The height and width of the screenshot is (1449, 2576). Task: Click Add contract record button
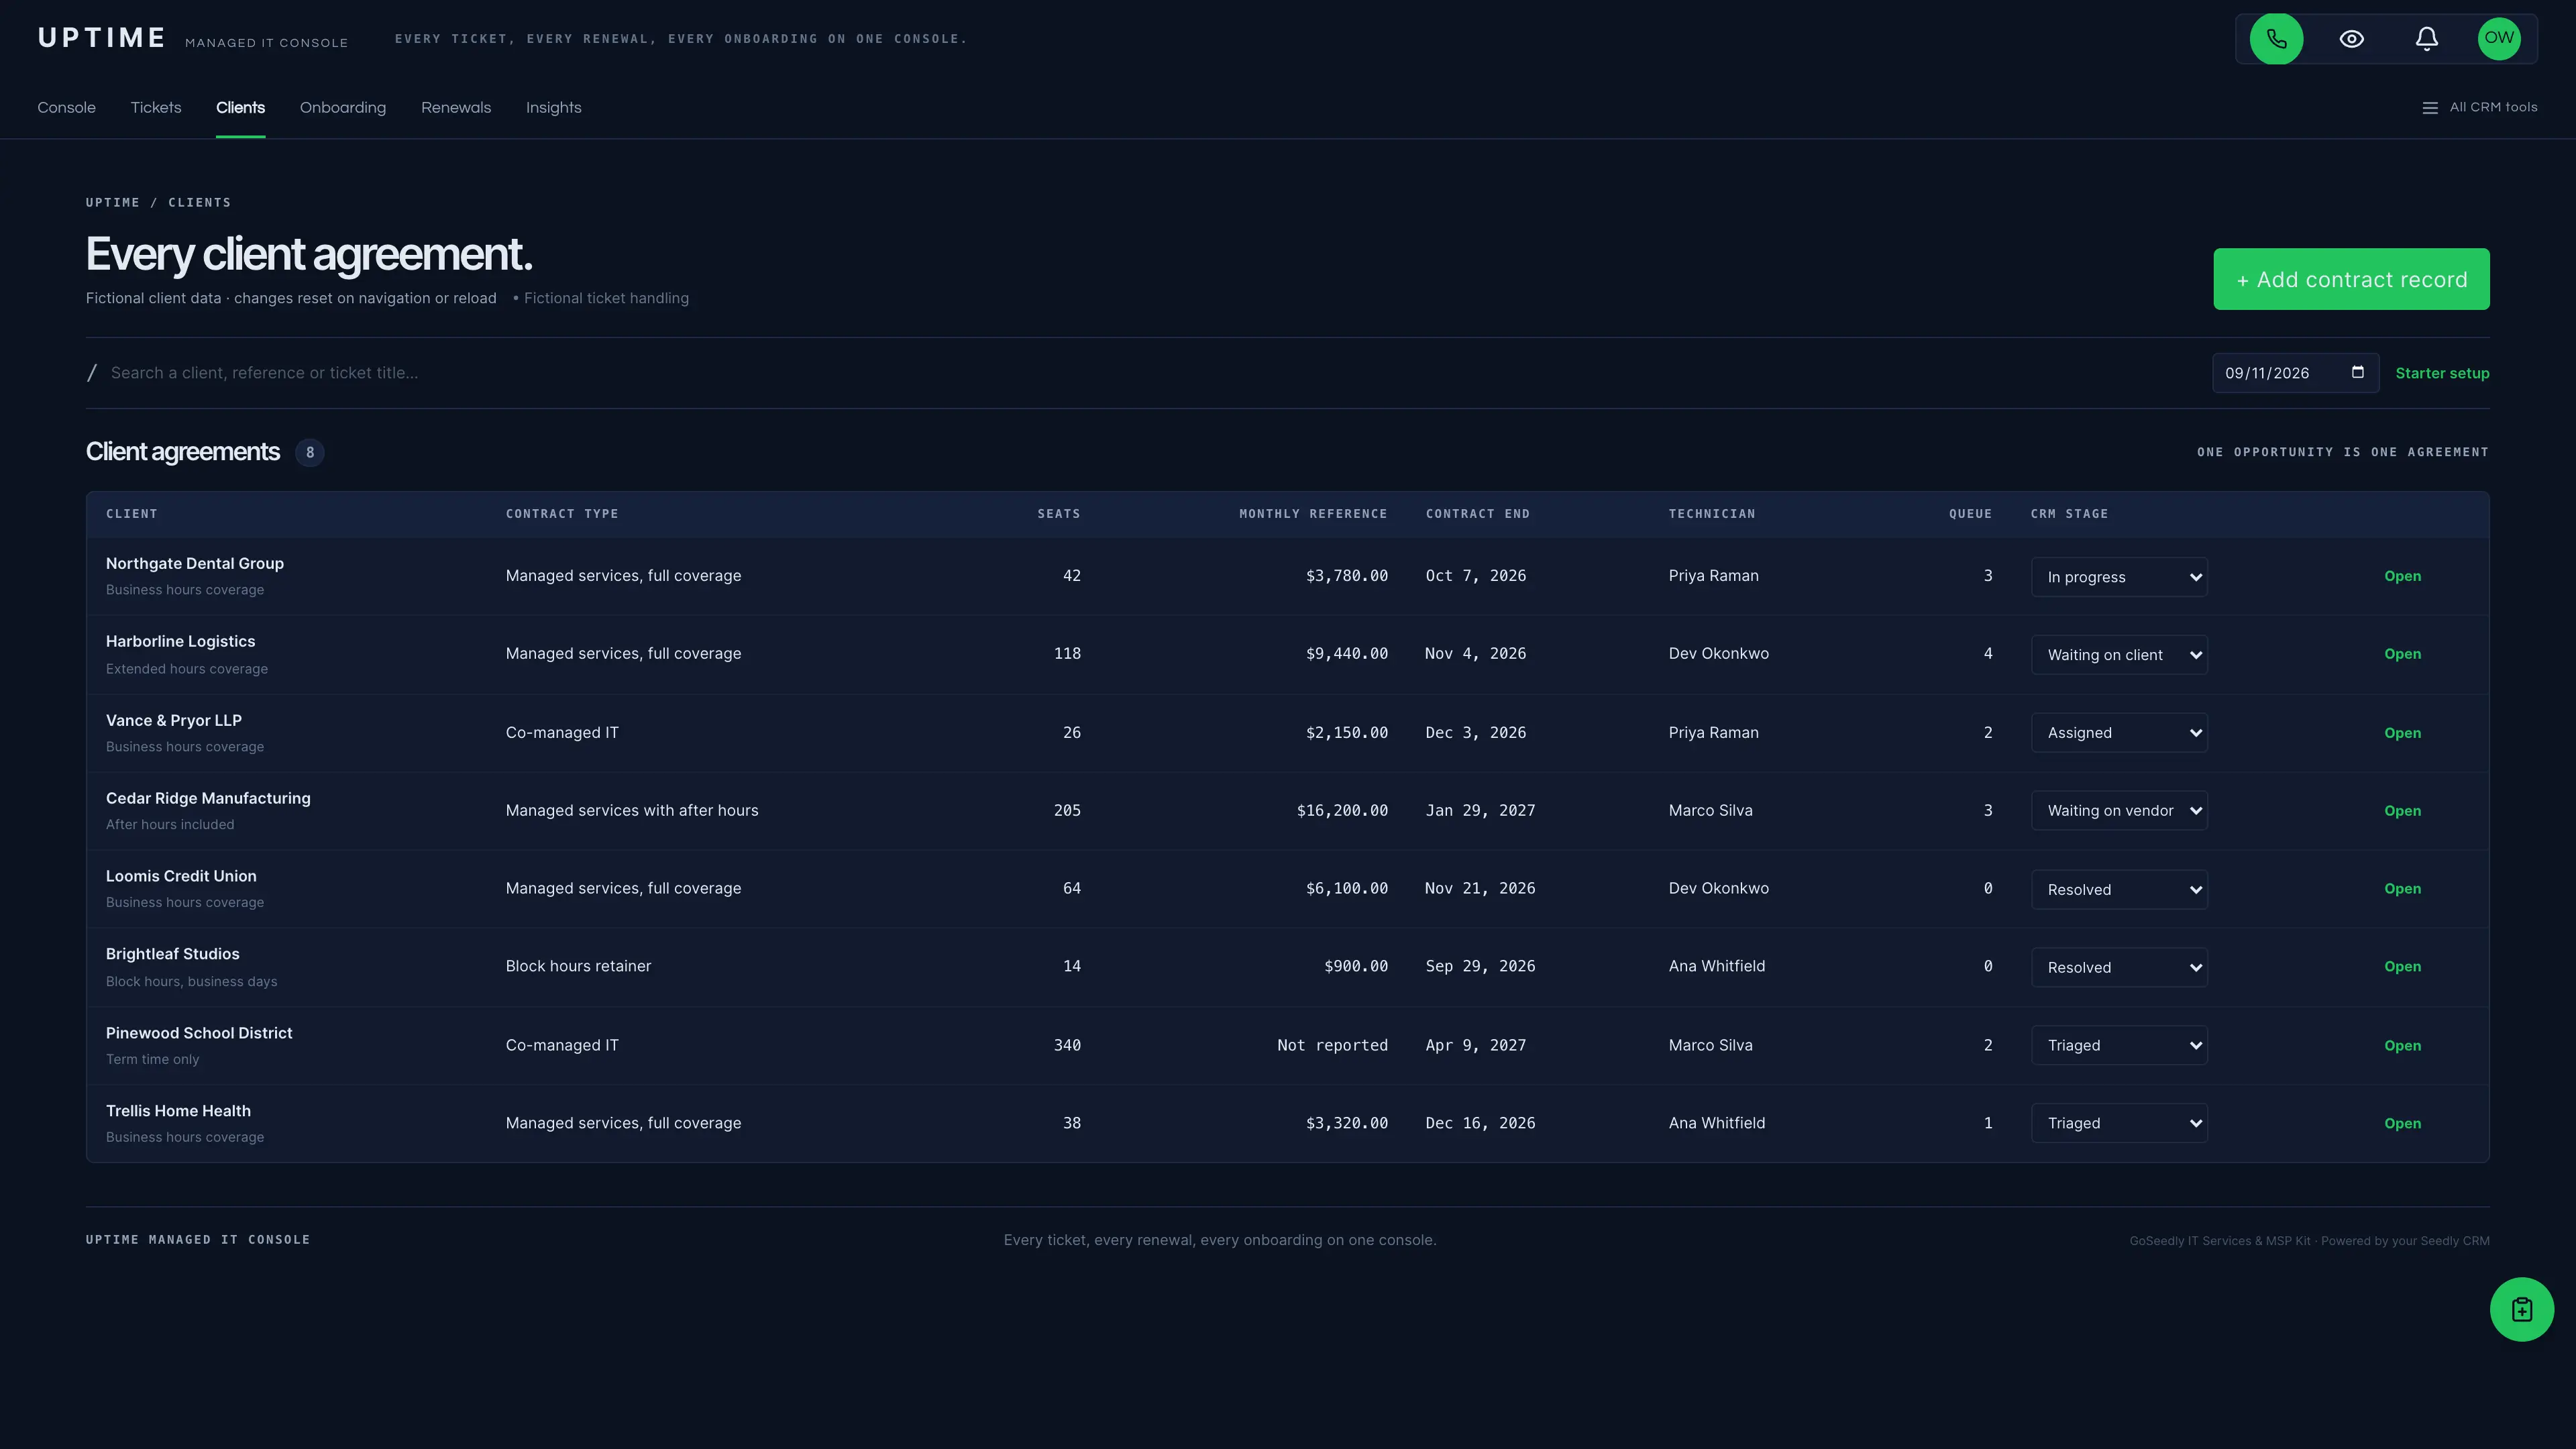tap(2351, 279)
